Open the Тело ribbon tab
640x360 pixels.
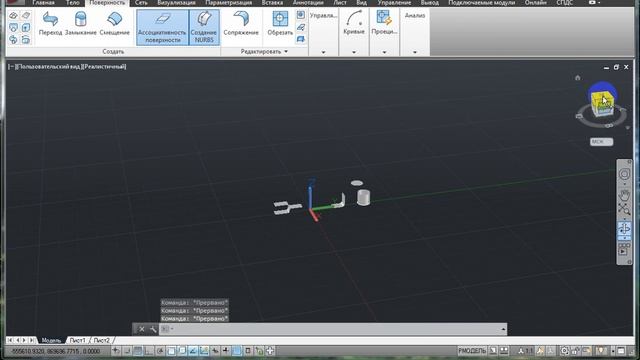[x=73, y=2]
